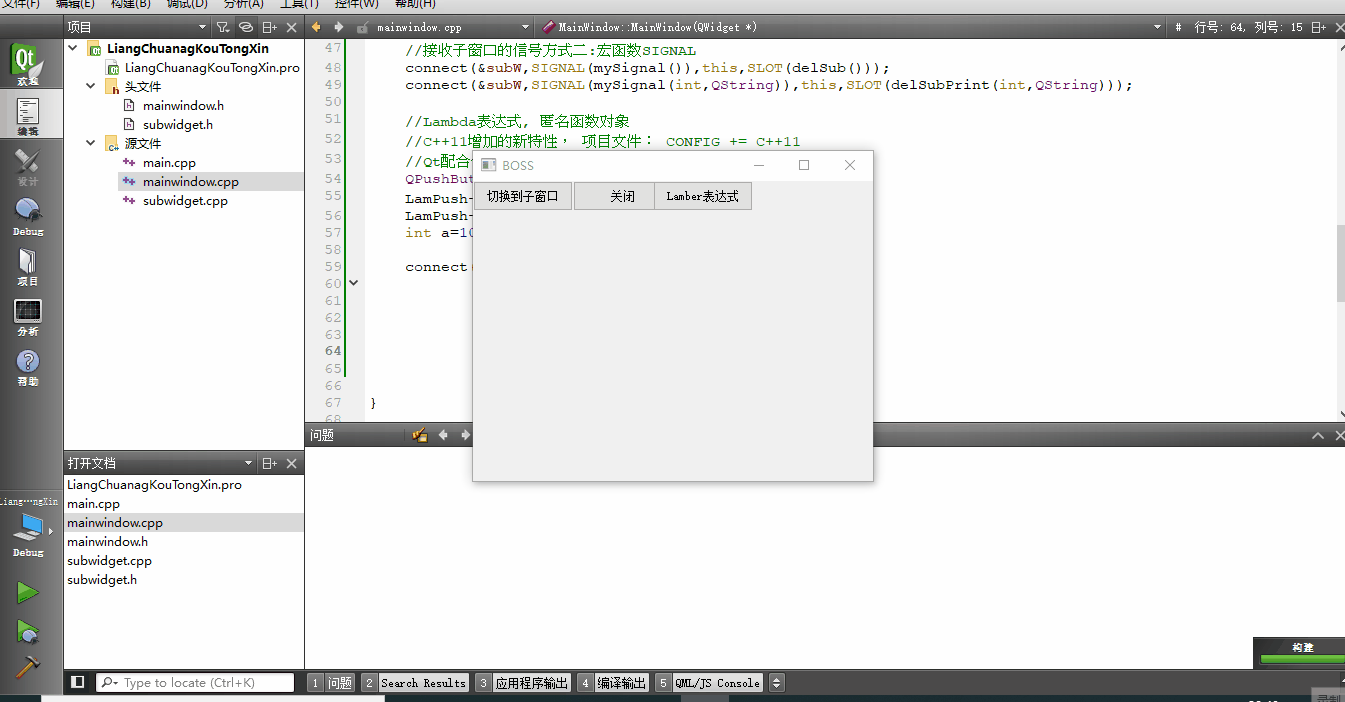Open the 编辑(E) menu
This screenshot has width=1345, height=702.
point(75,4)
